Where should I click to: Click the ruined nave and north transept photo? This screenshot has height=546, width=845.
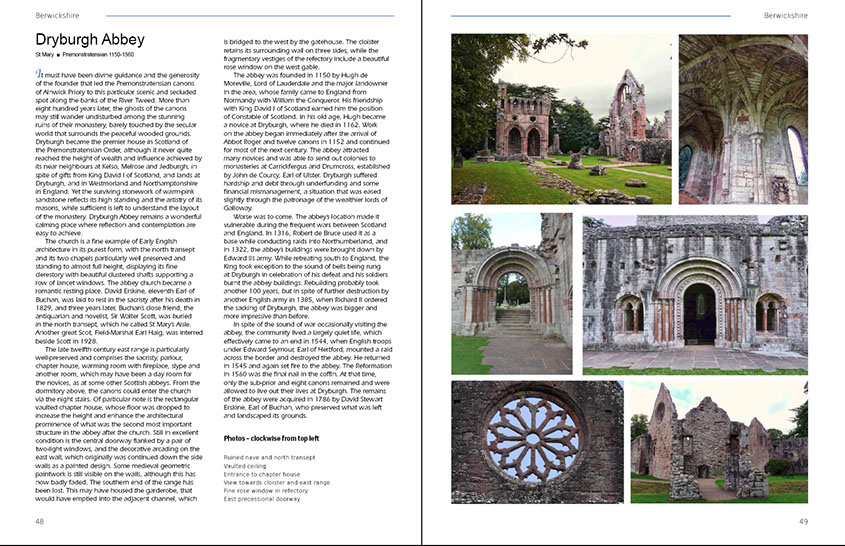click(561, 118)
